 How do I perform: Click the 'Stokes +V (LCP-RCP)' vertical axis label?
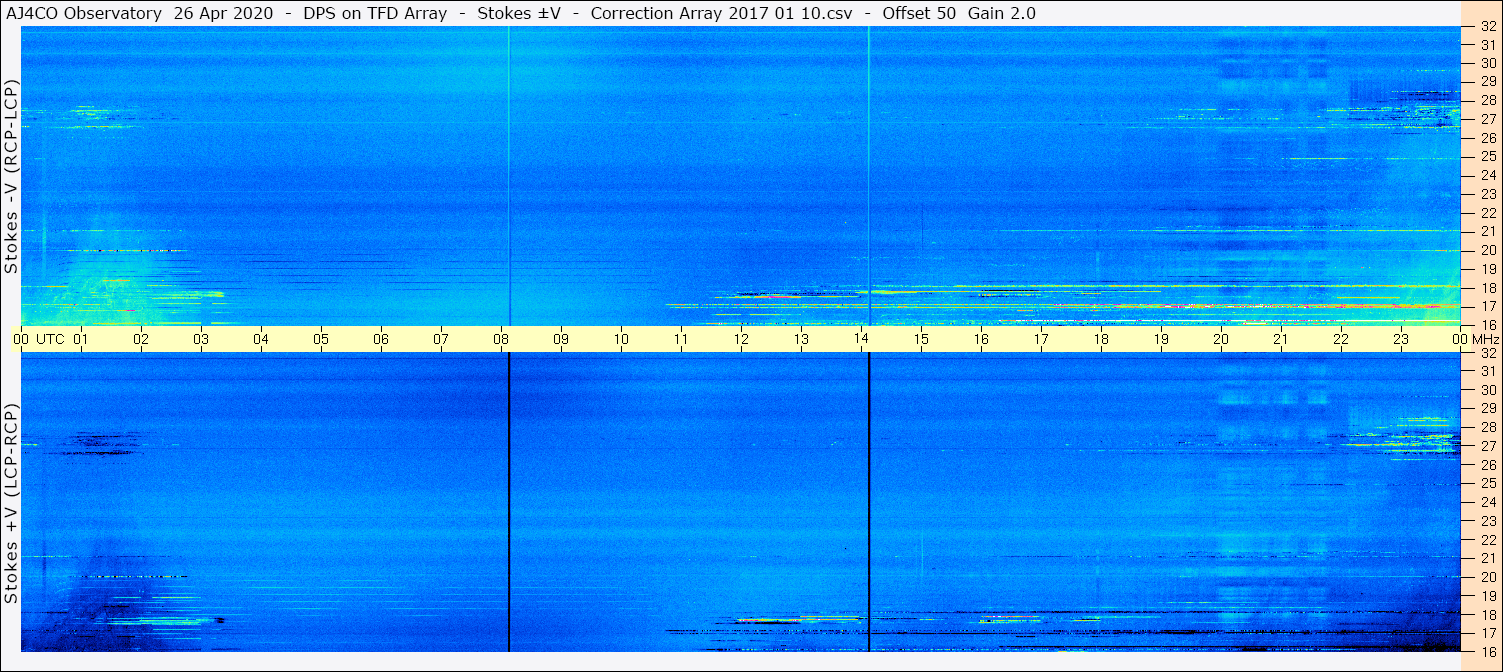pyautogui.click(x=11, y=504)
